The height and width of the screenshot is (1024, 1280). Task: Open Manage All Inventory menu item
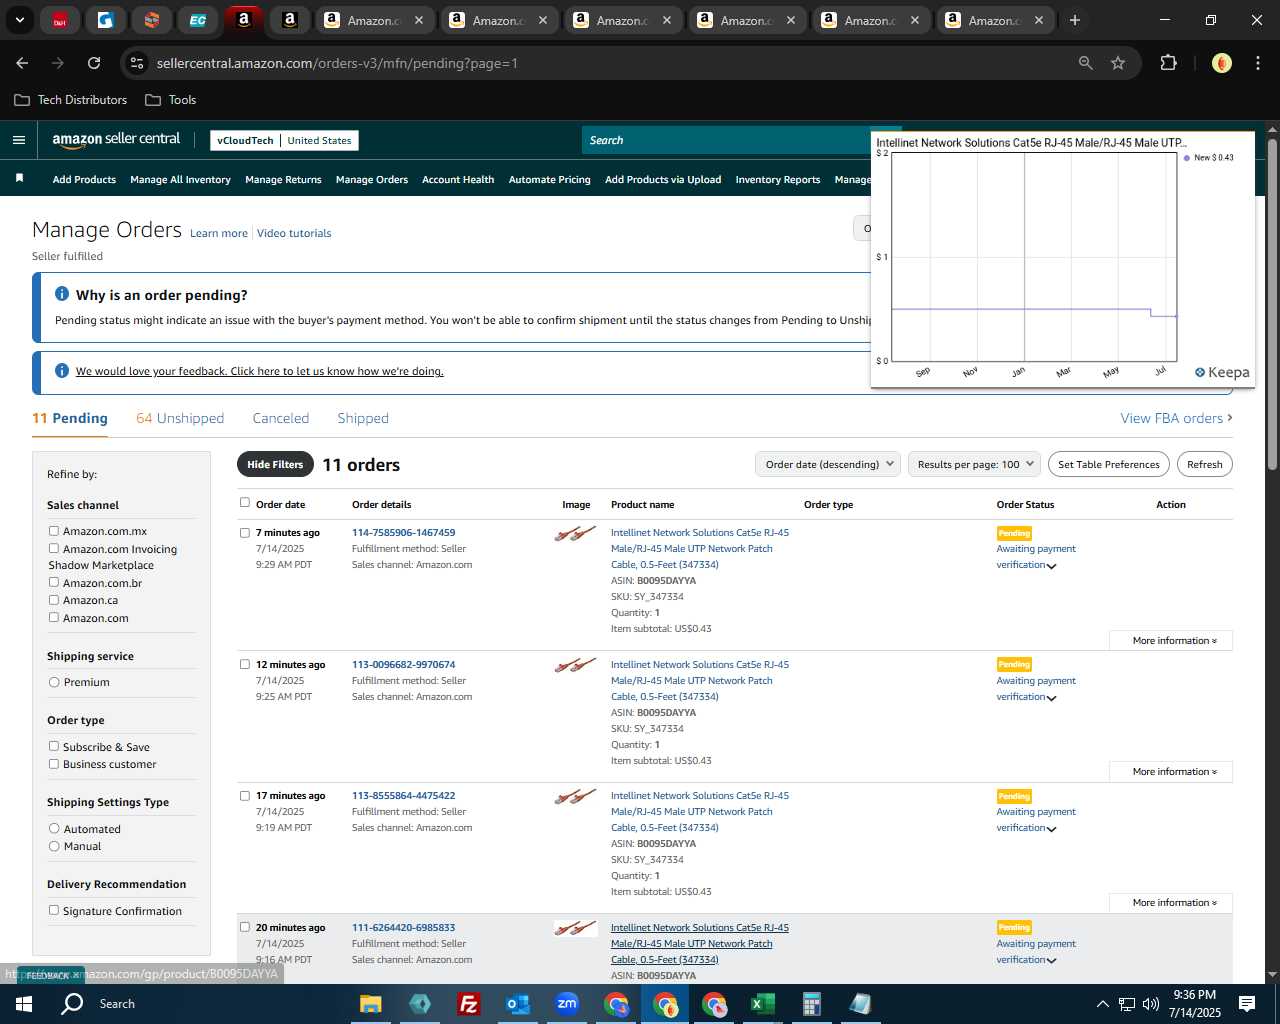click(x=180, y=180)
